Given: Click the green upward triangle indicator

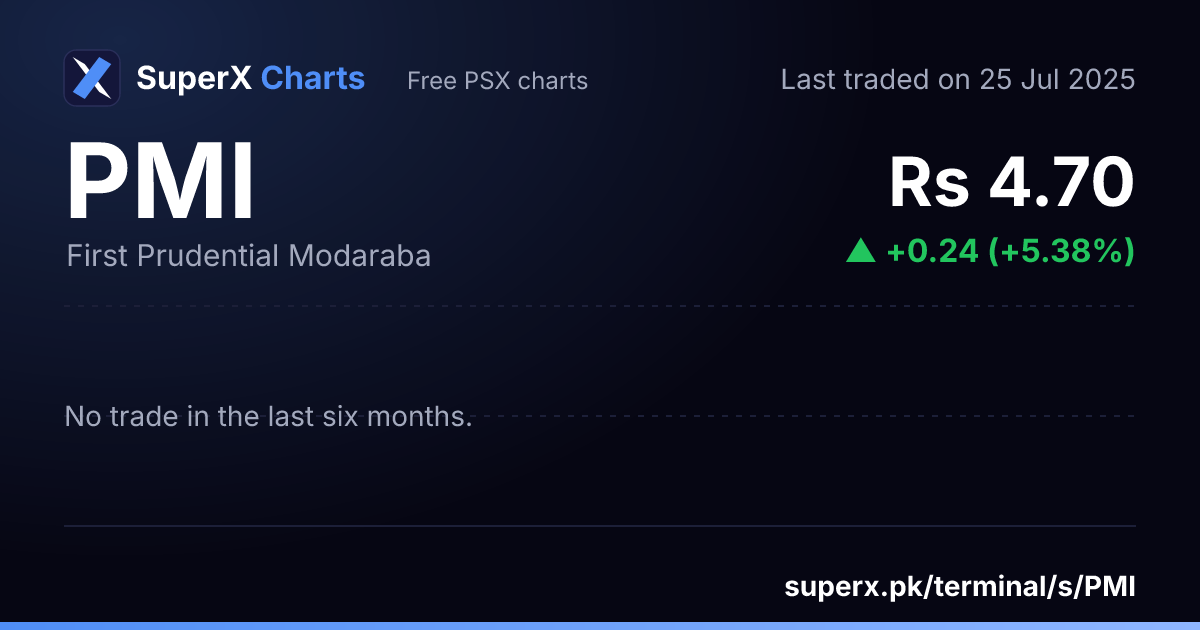Looking at the screenshot, I should pos(860,251).
